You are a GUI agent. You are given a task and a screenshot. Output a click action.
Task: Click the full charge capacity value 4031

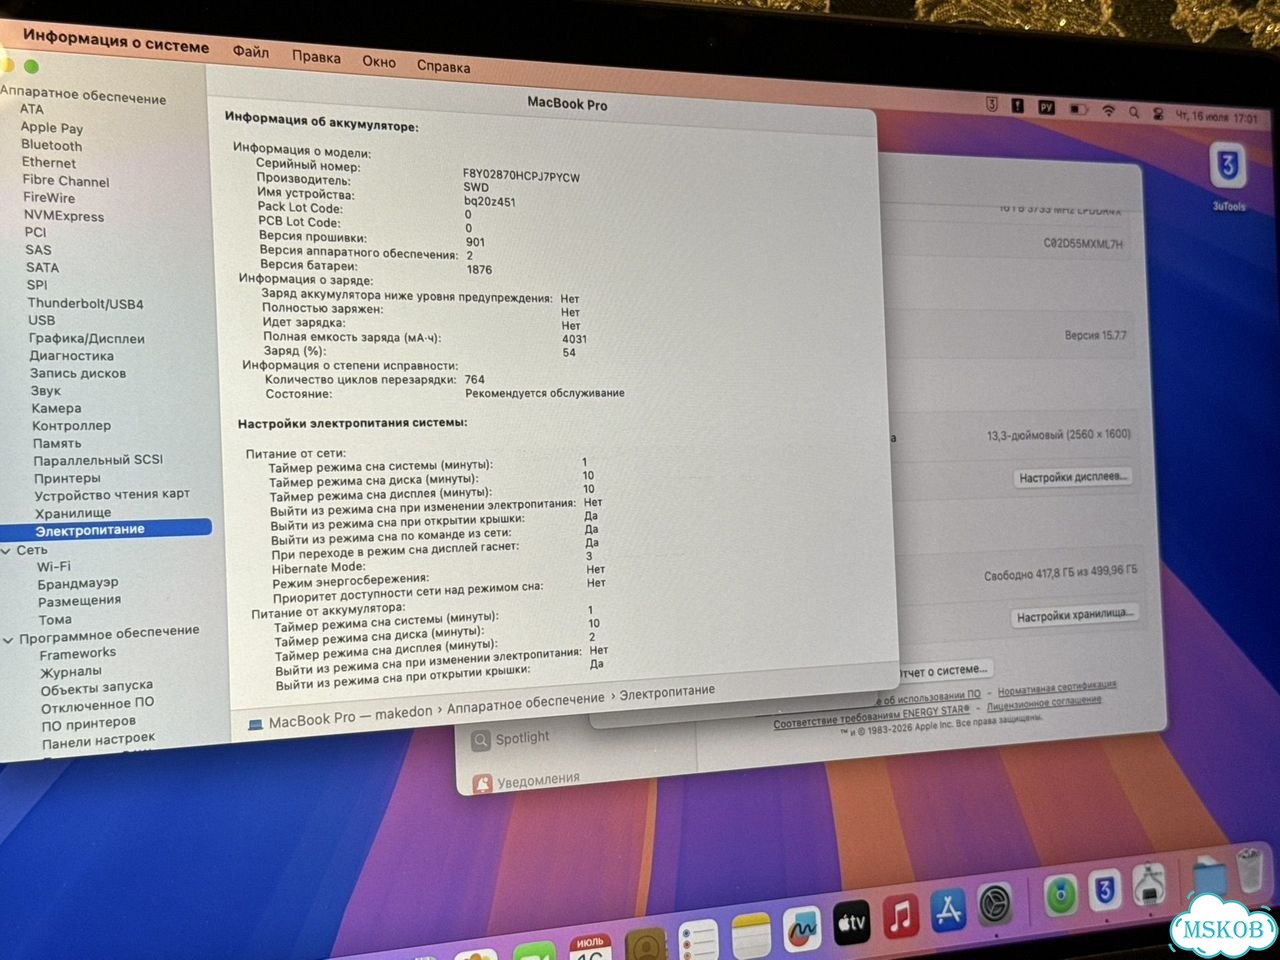tap(575, 339)
